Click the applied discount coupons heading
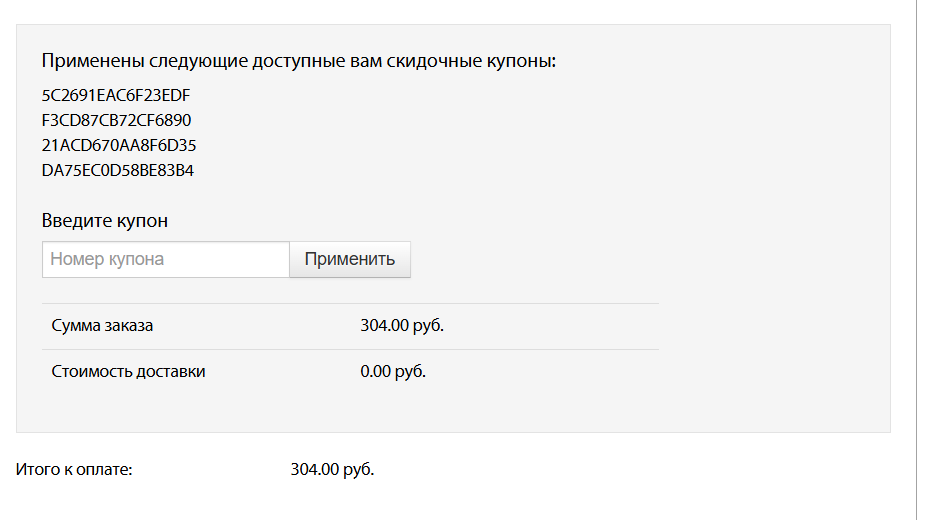Viewport: 936px width, 520px height. [298, 61]
